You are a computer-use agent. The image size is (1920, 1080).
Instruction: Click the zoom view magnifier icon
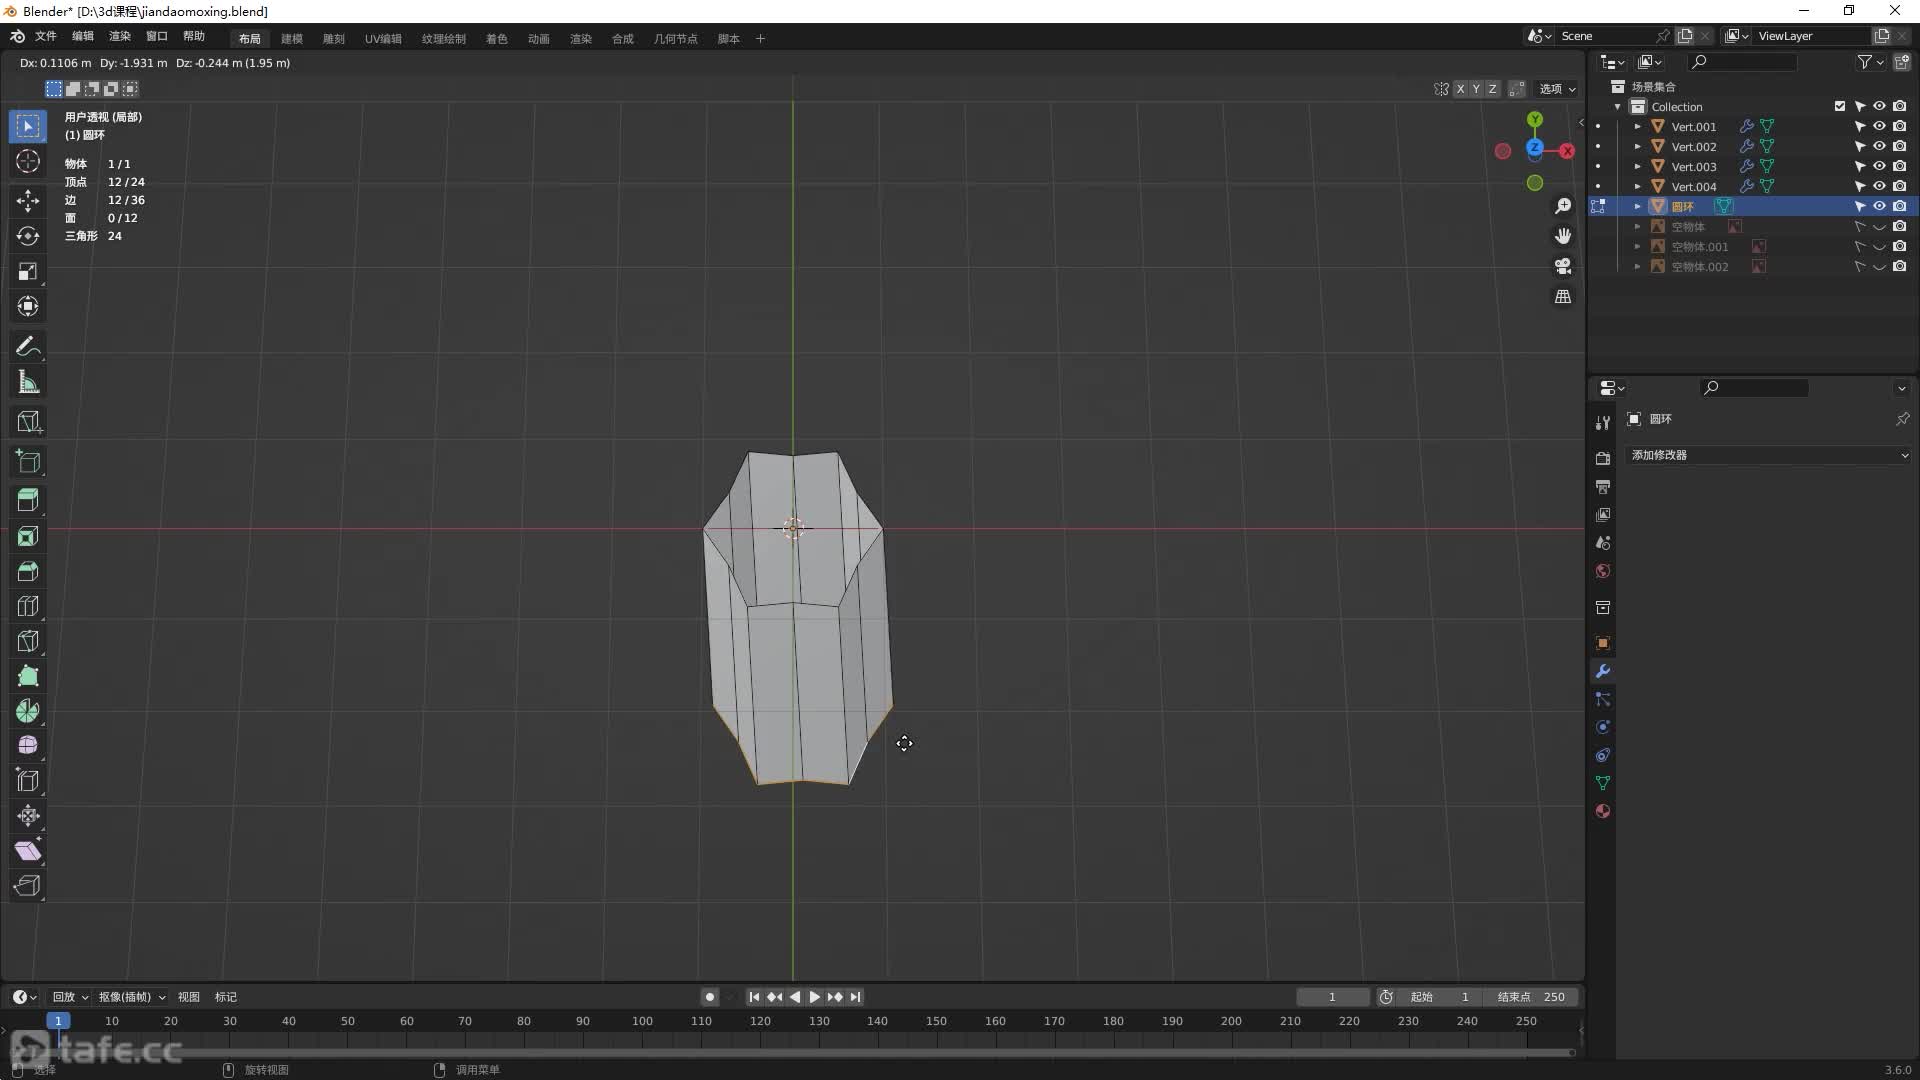click(x=1563, y=206)
